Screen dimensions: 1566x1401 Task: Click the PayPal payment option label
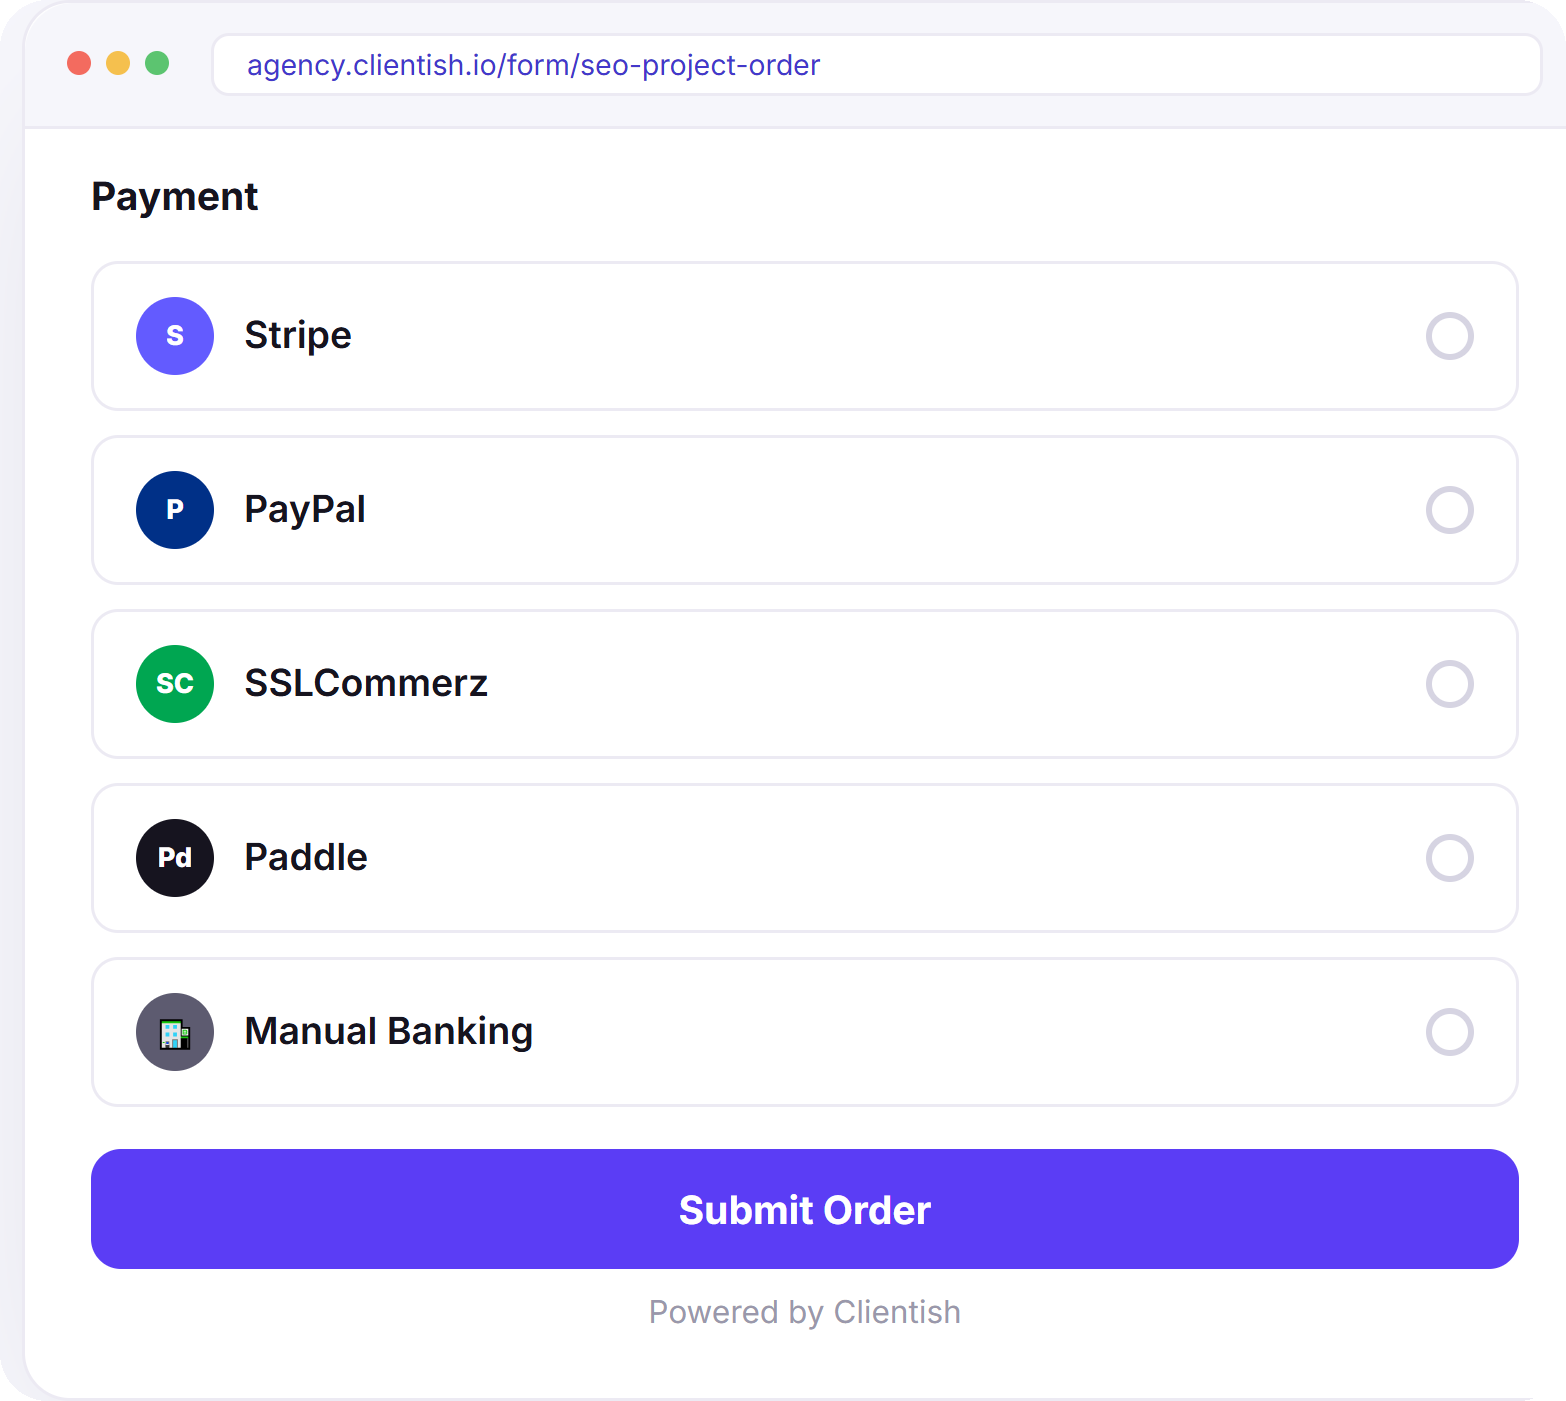tap(305, 510)
